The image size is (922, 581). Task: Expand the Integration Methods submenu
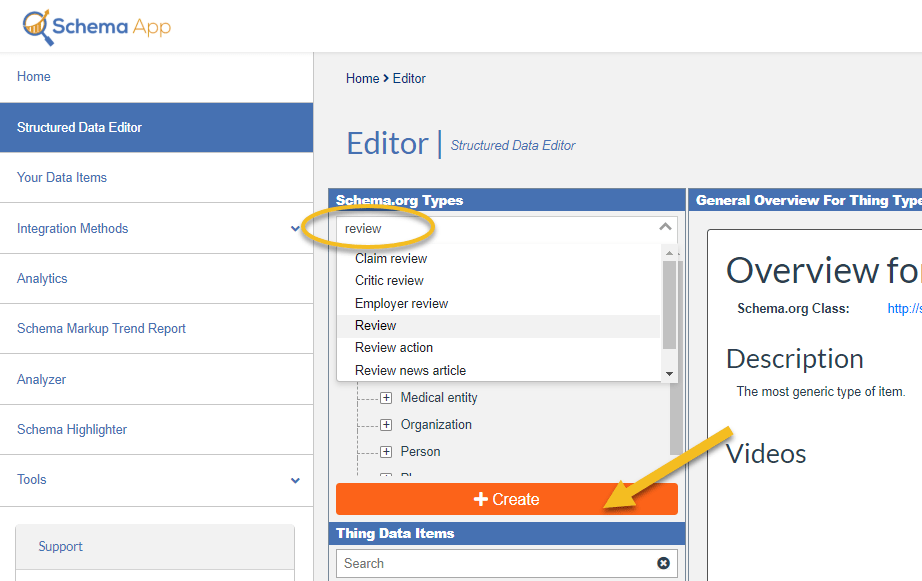295,228
